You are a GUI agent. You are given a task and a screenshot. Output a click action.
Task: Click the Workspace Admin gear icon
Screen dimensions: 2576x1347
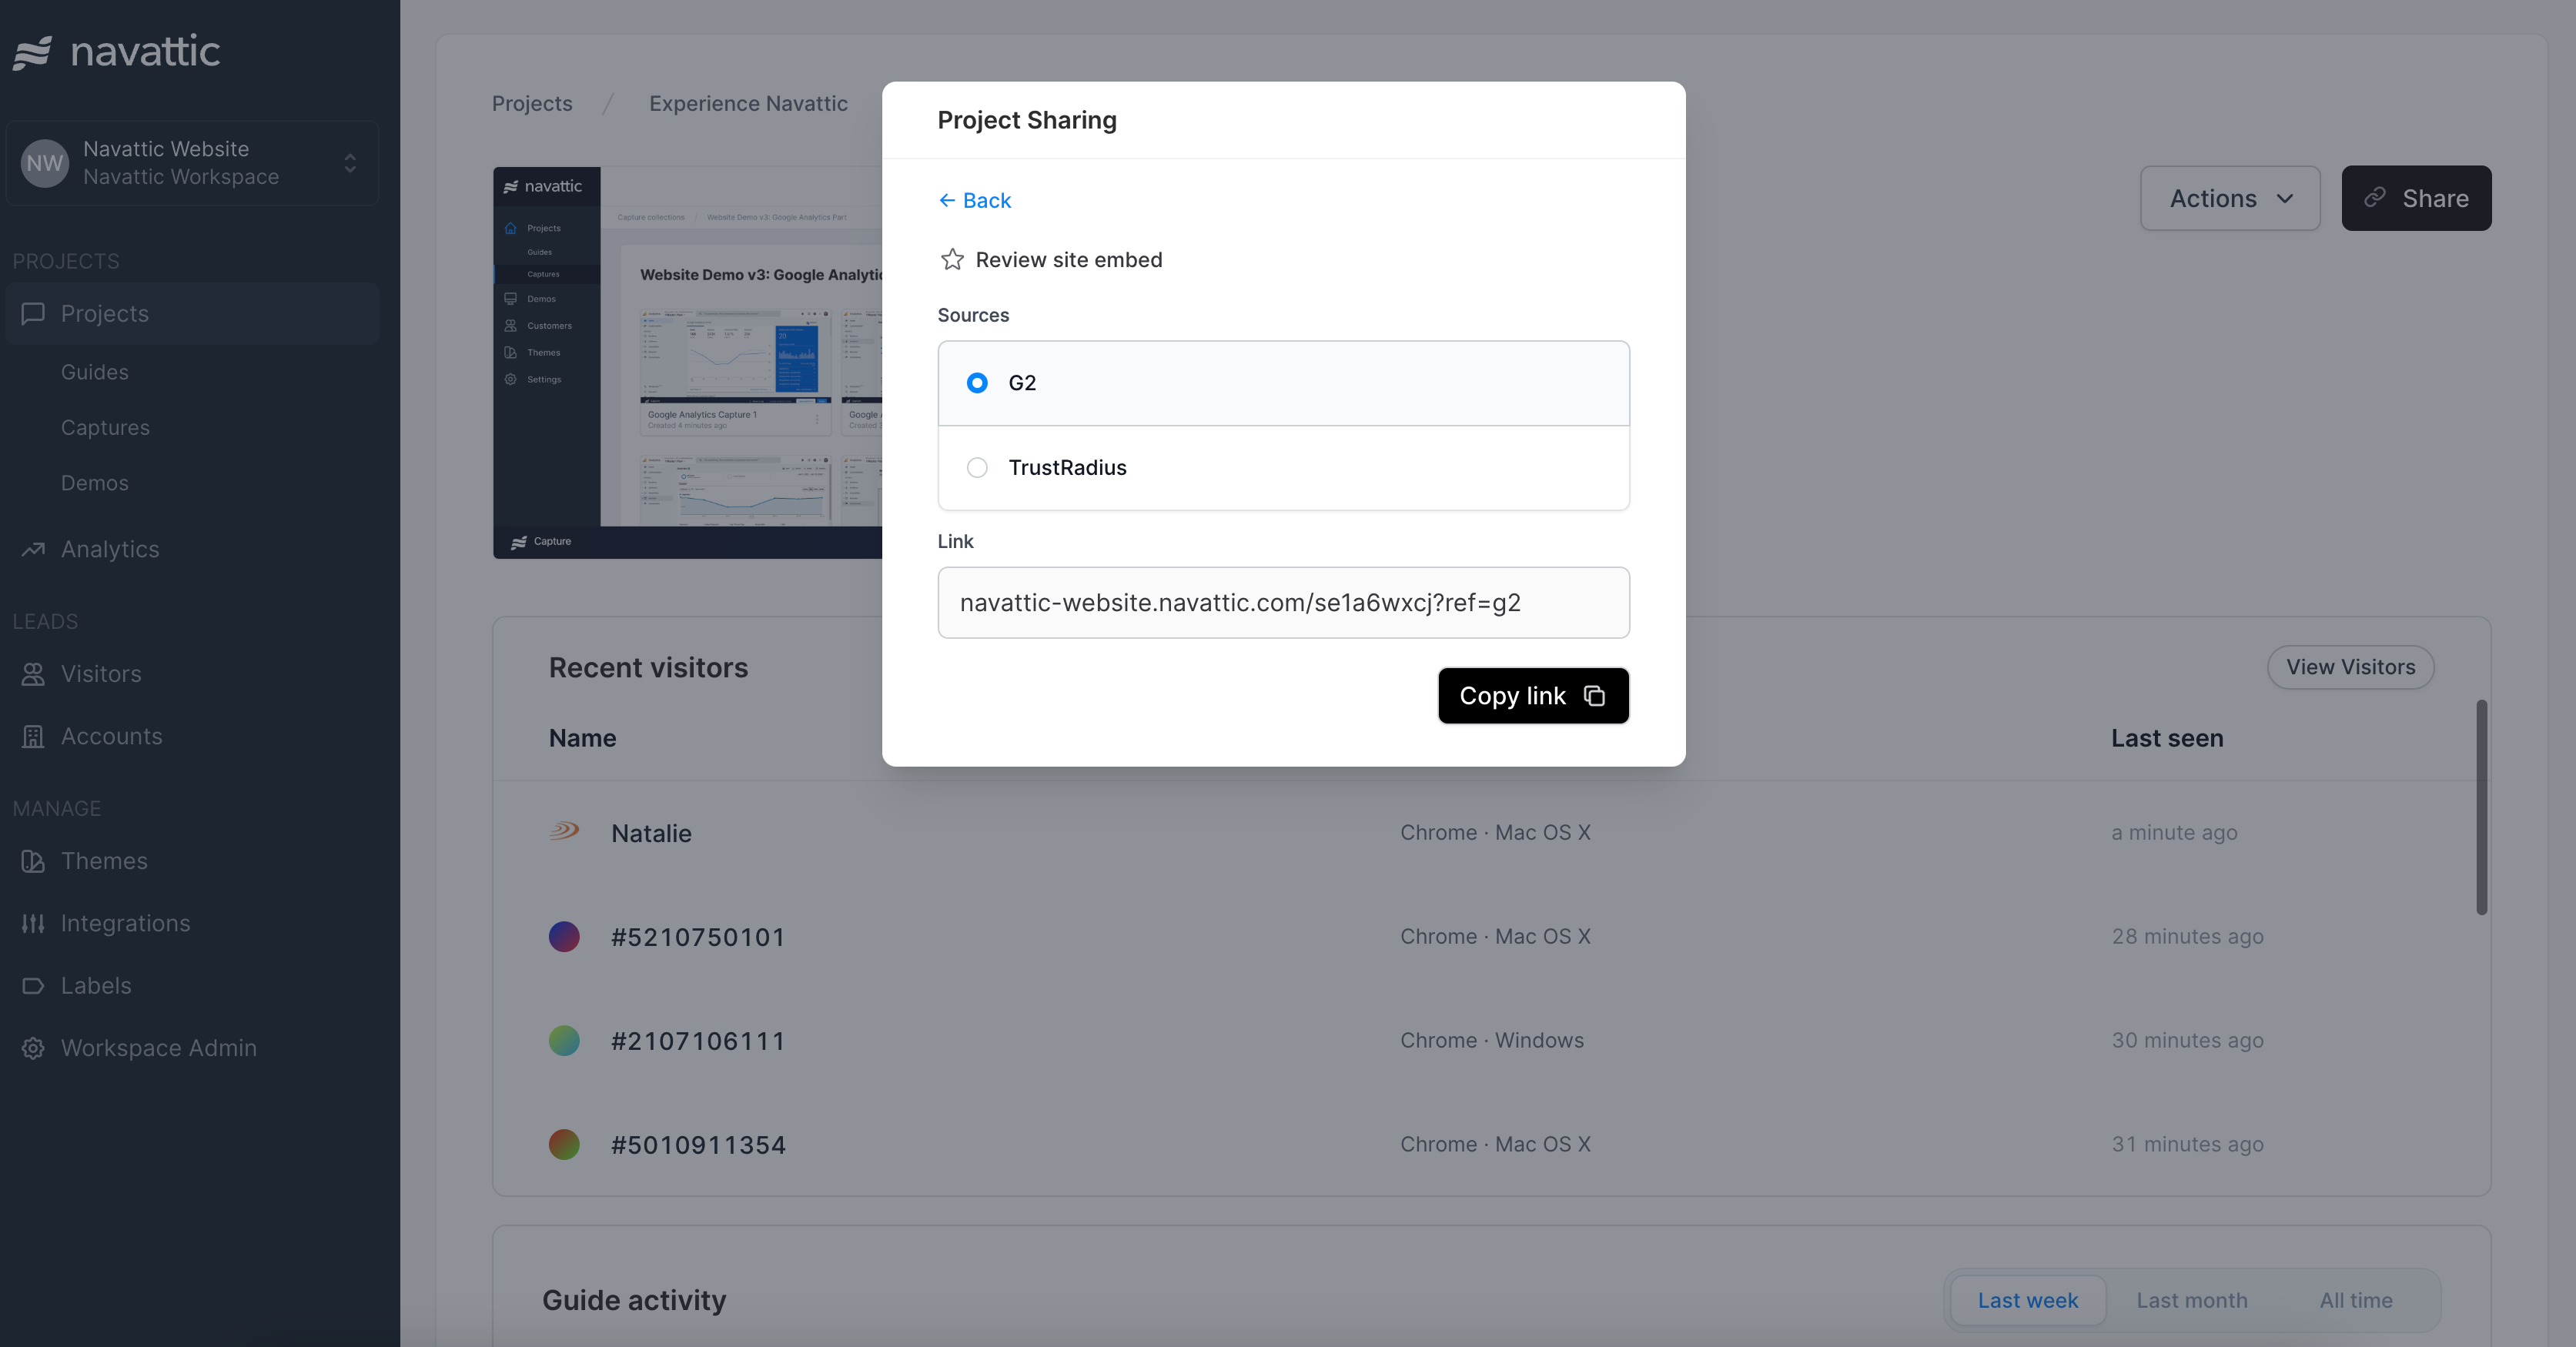(33, 1048)
